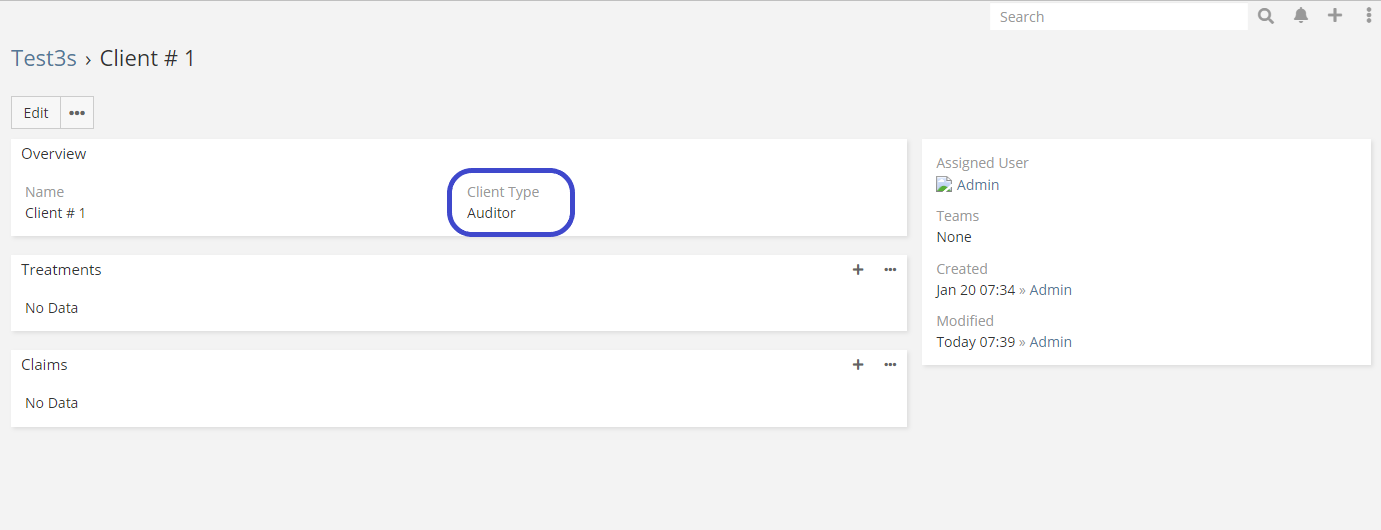Add a new Treatment with the plus icon

click(858, 270)
